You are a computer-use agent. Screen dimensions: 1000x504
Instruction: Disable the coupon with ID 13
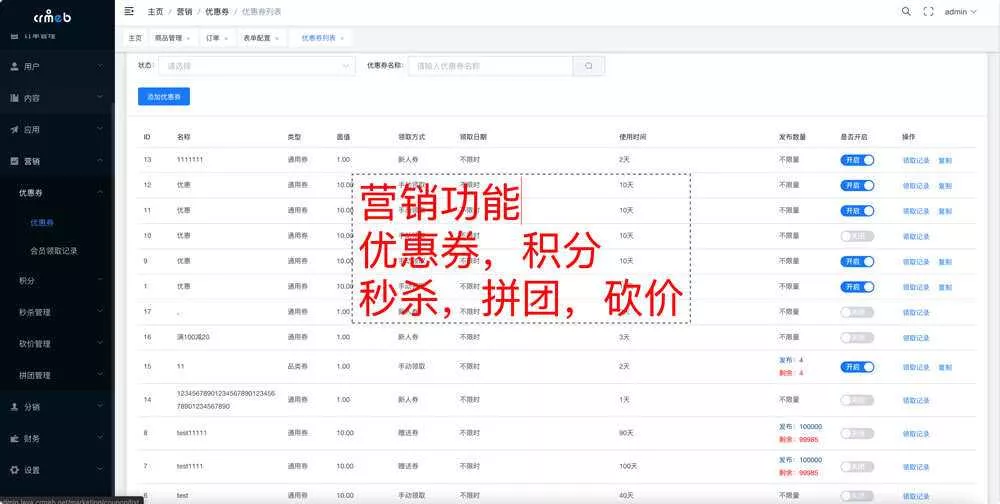pos(857,160)
